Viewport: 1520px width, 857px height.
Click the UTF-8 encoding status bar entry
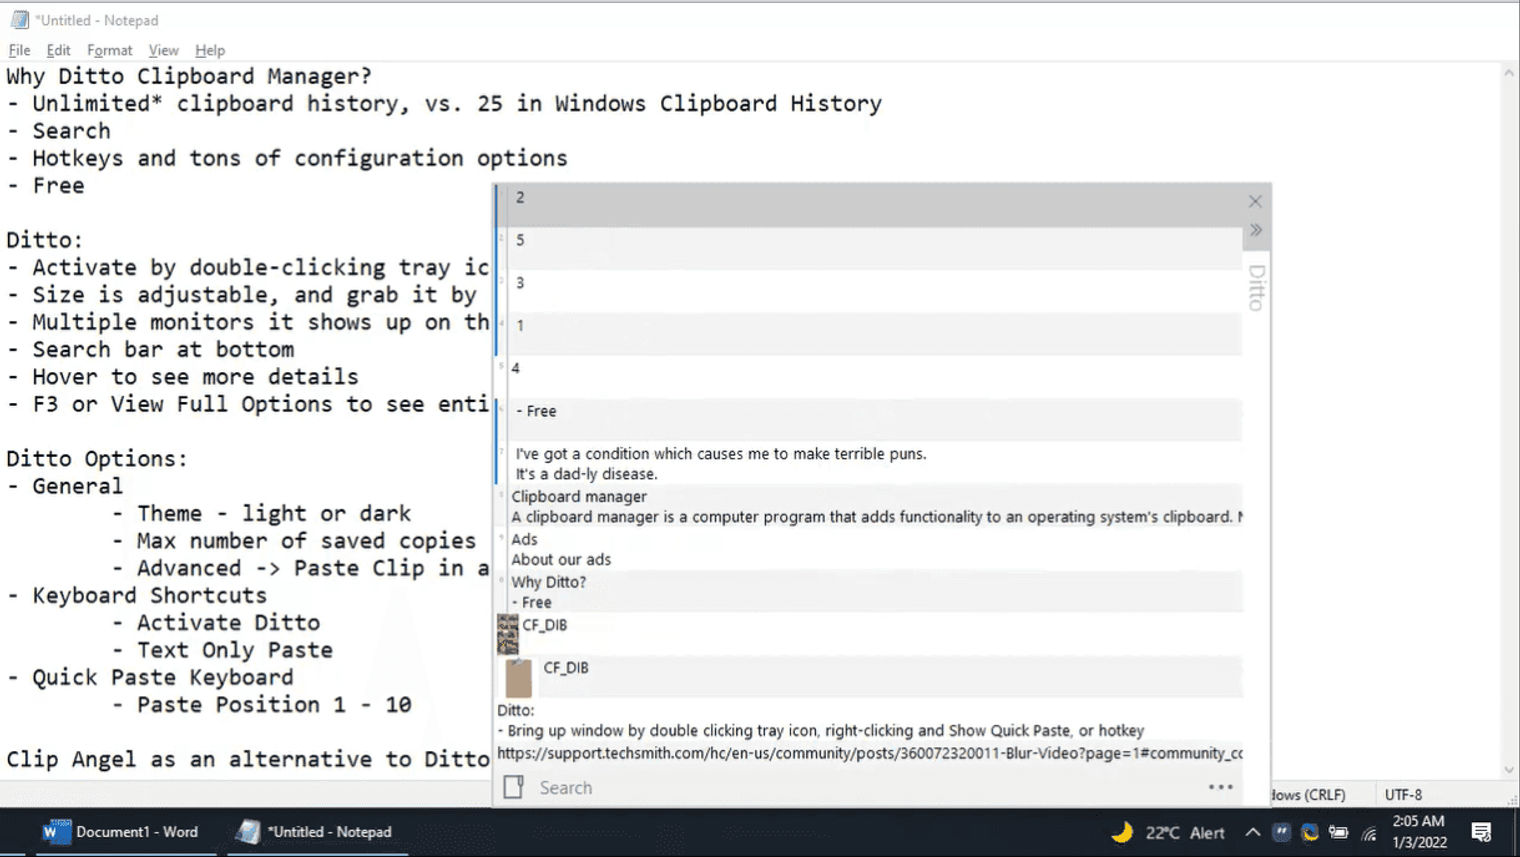coord(1403,794)
